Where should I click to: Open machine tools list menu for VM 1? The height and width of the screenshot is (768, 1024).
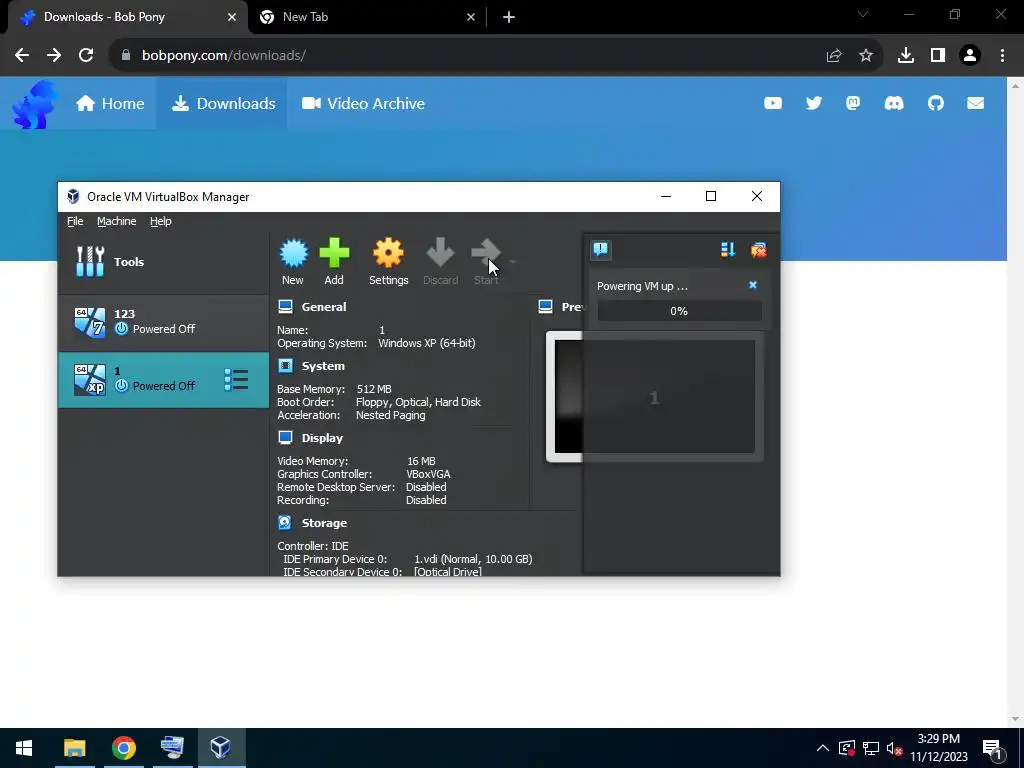236,379
